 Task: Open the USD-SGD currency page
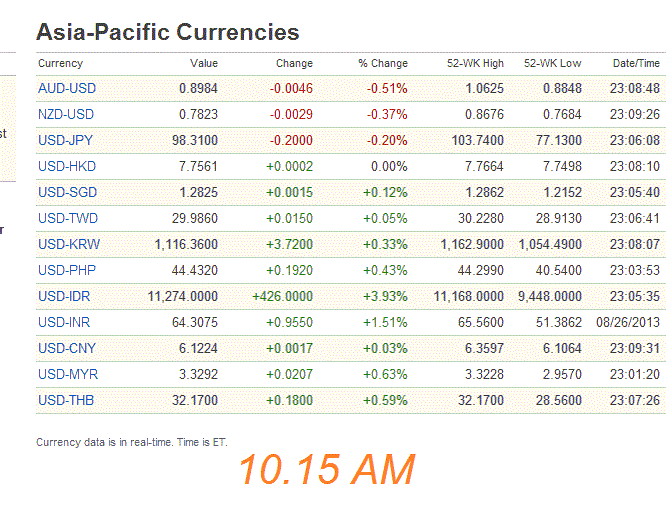click(67, 192)
